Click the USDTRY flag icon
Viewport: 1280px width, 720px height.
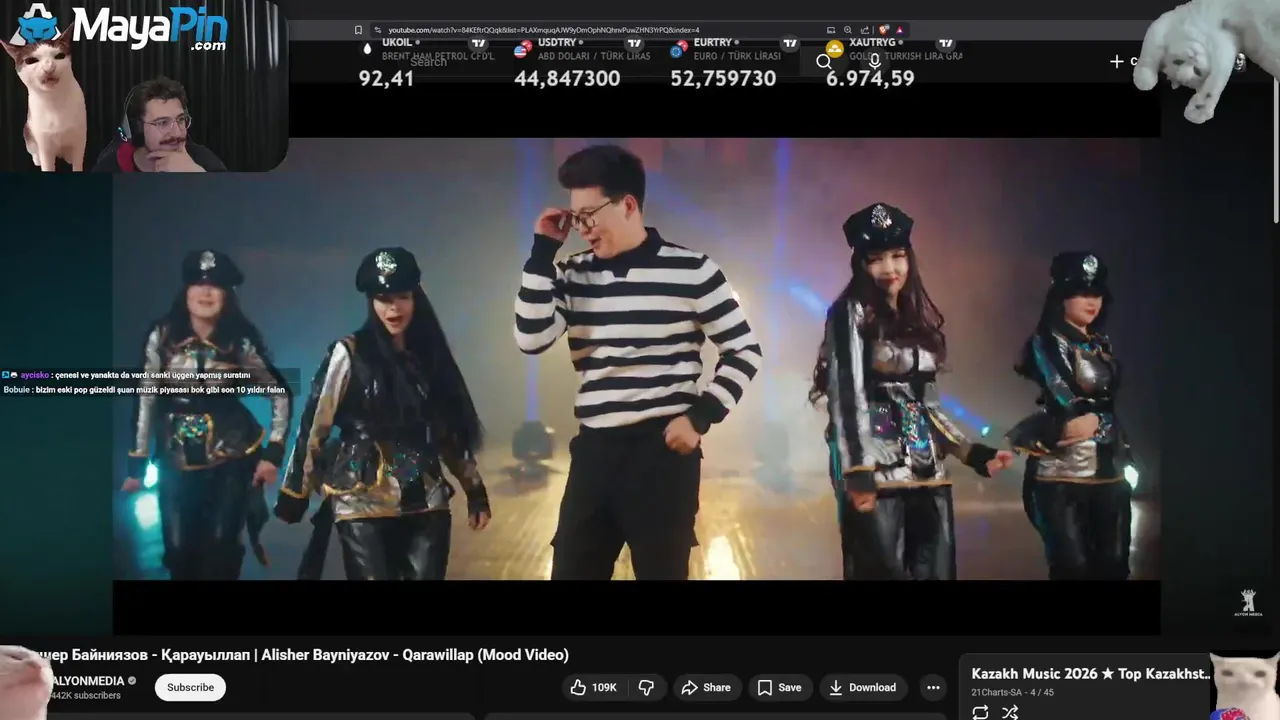tap(523, 48)
